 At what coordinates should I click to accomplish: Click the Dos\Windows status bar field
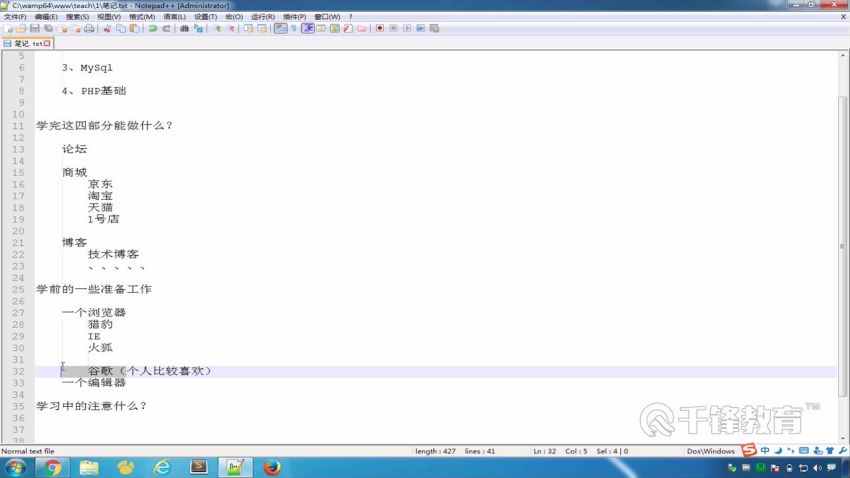point(711,451)
